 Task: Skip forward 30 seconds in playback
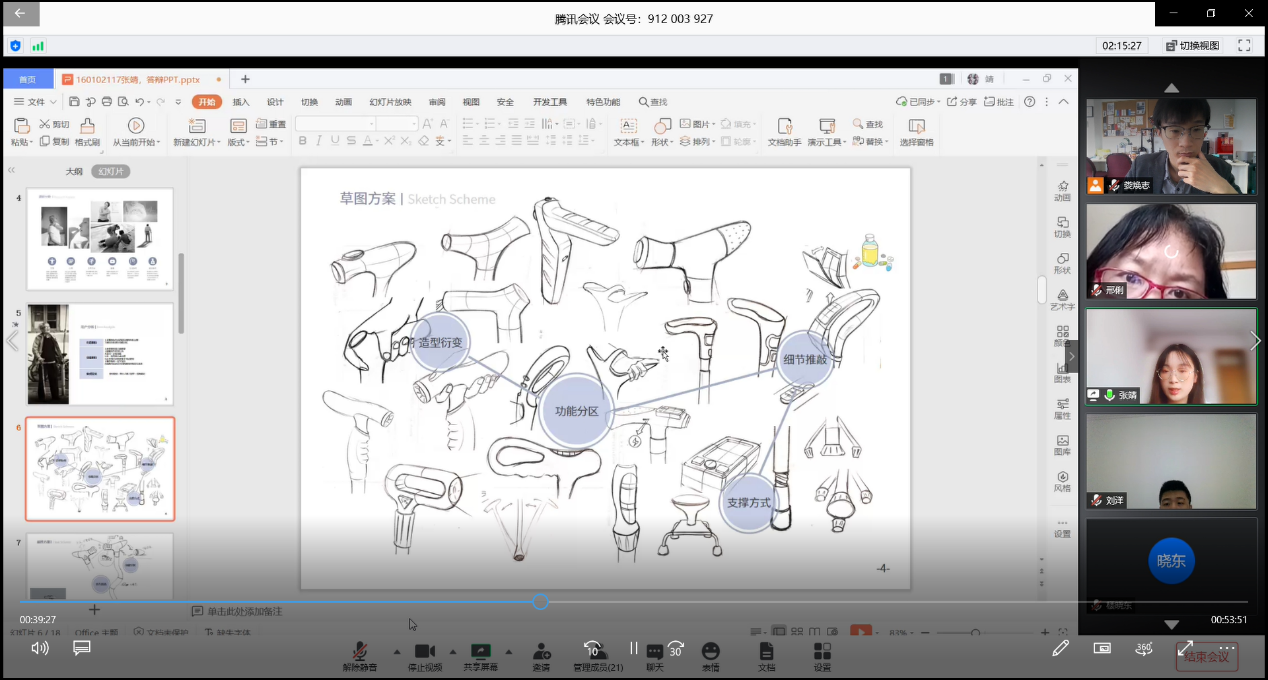[676, 649]
